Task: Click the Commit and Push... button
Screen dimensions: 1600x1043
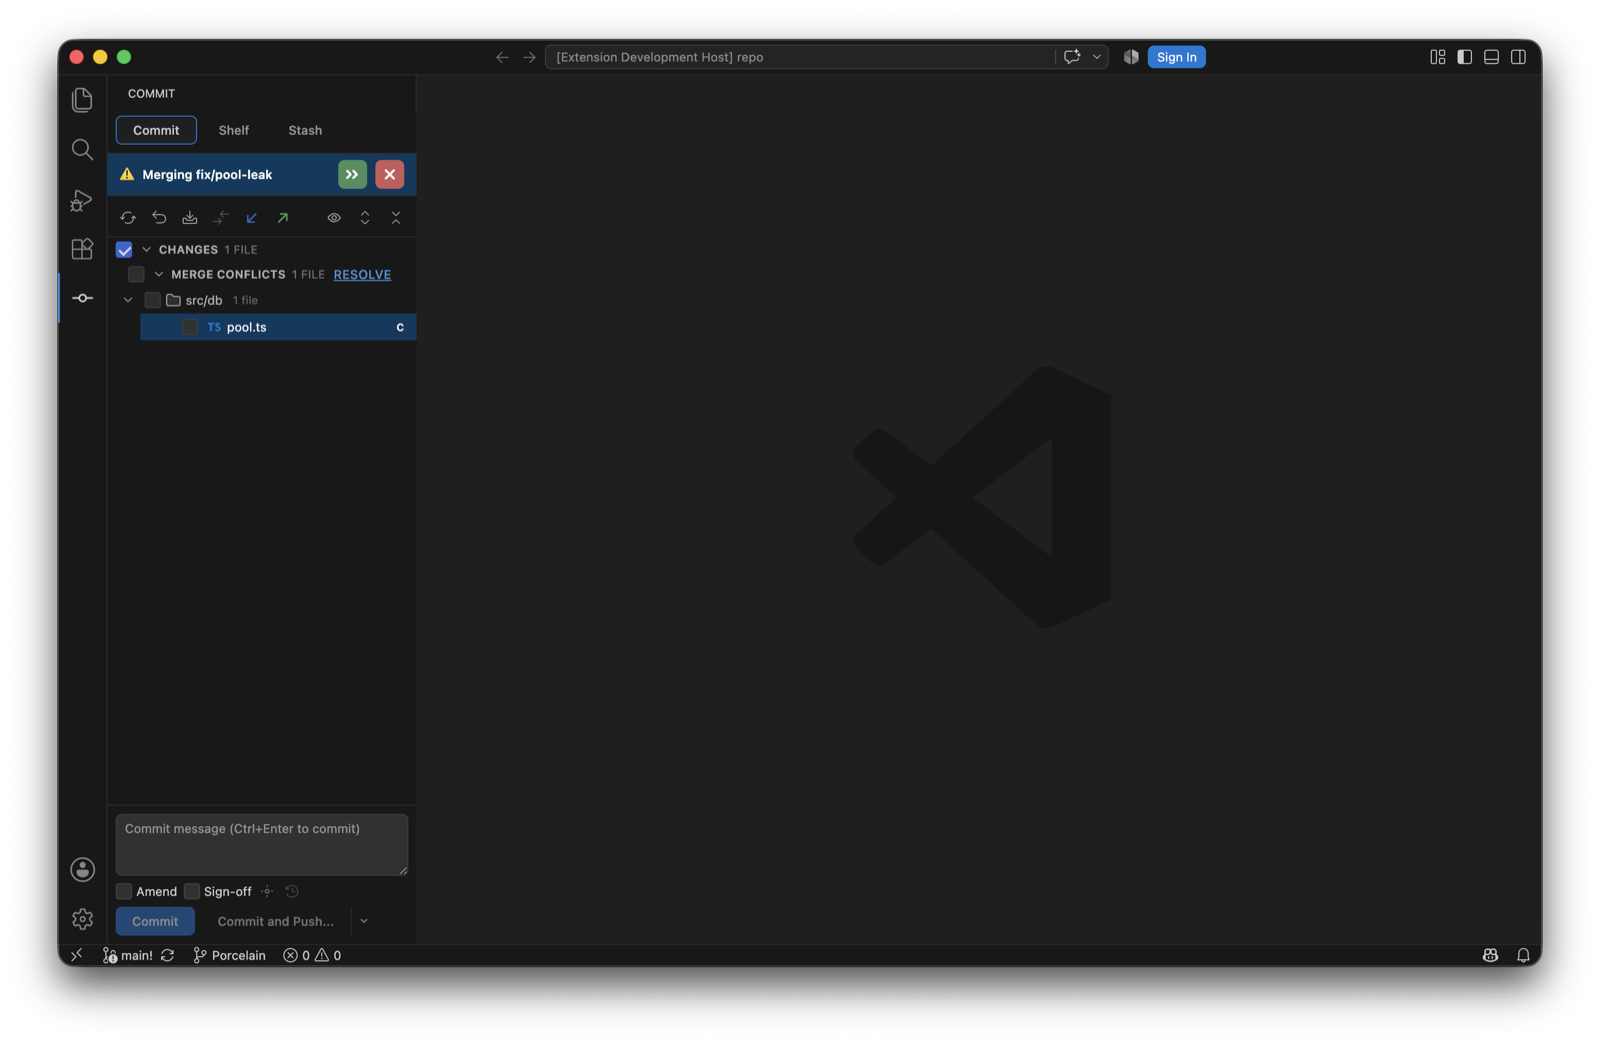Action: click(276, 921)
